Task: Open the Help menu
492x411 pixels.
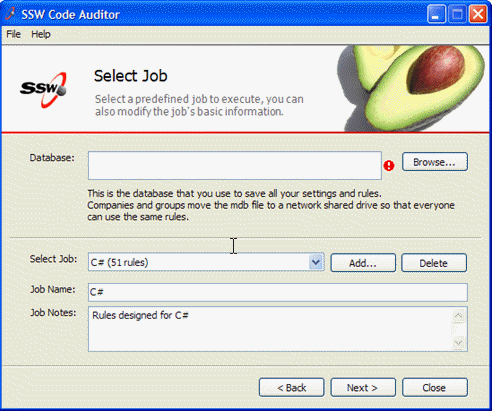Action: (x=41, y=34)
